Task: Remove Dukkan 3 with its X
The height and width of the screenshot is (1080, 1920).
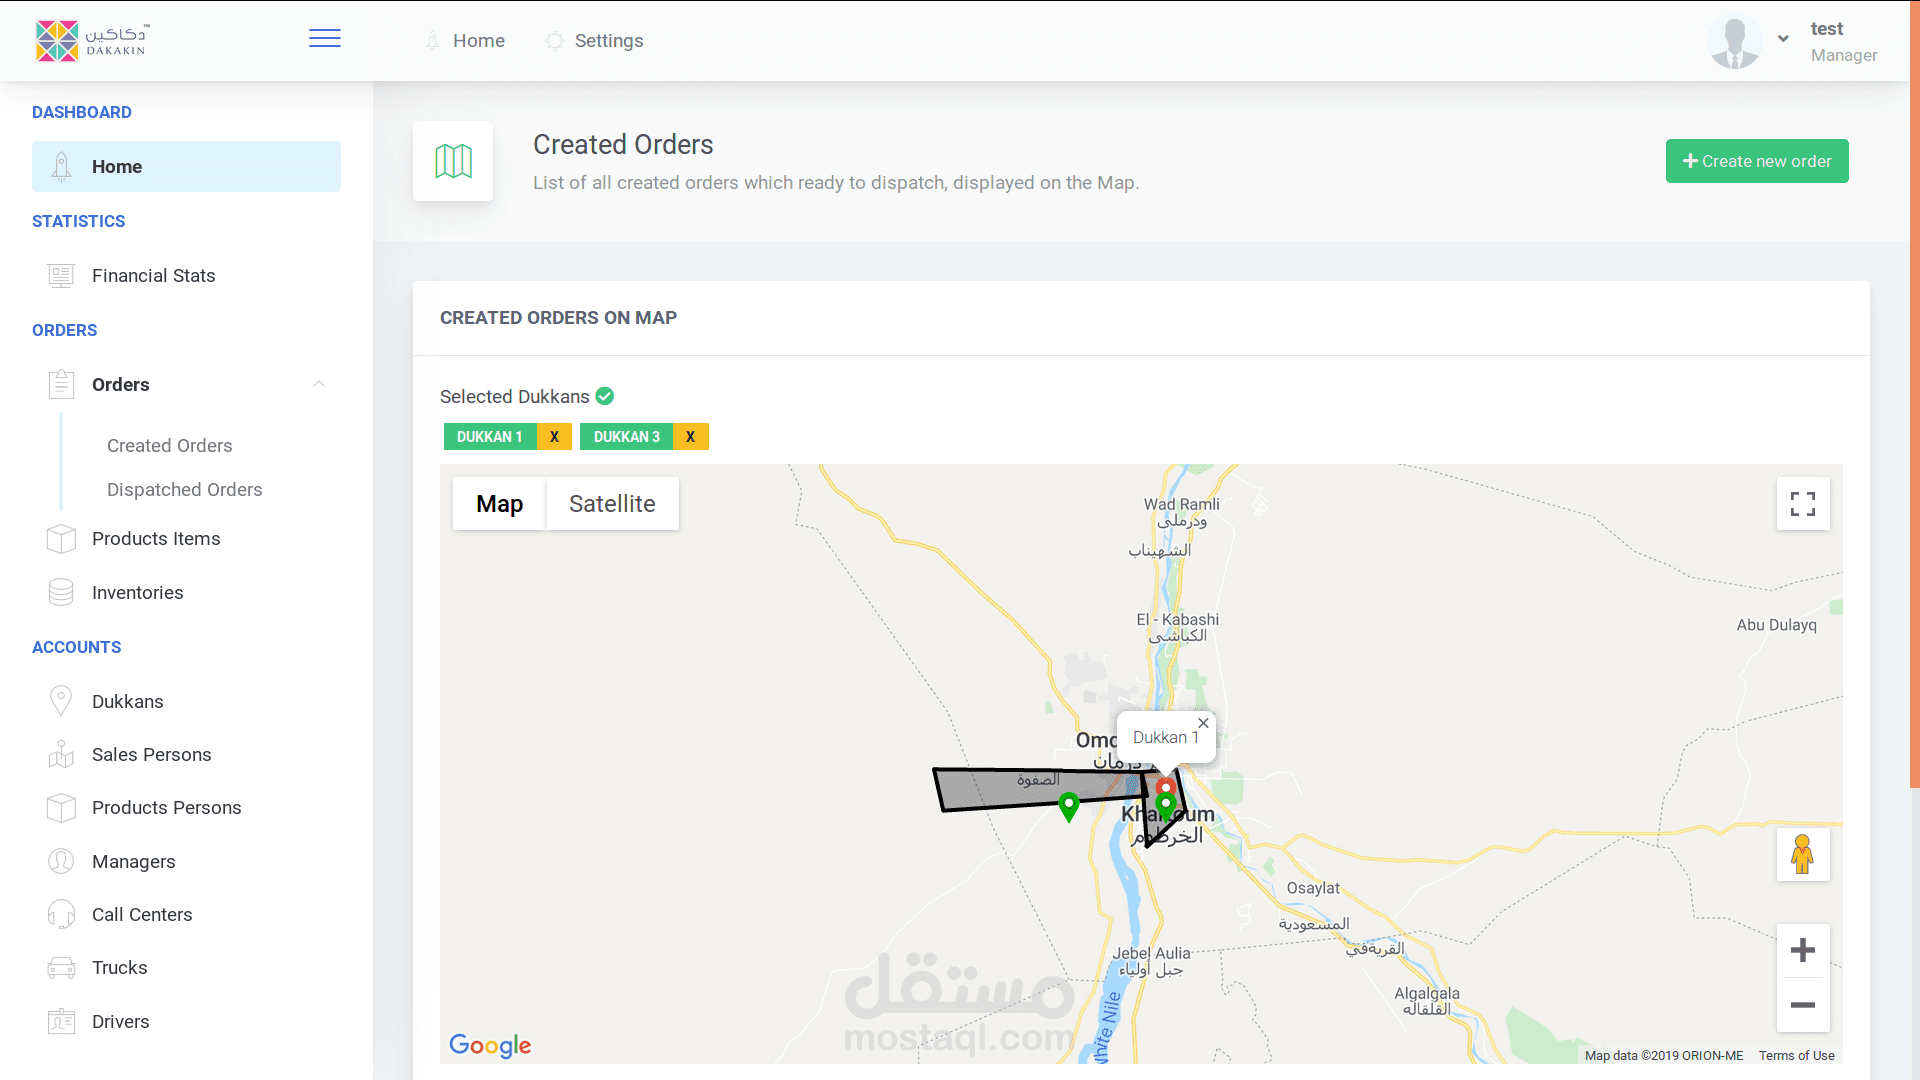Action: tap(690, 437)
